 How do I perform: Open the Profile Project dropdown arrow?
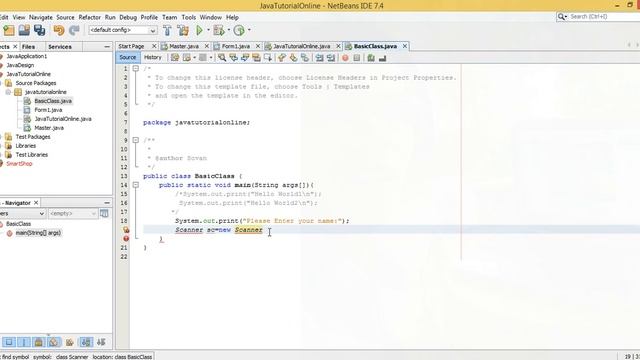[x=249, y=30]
